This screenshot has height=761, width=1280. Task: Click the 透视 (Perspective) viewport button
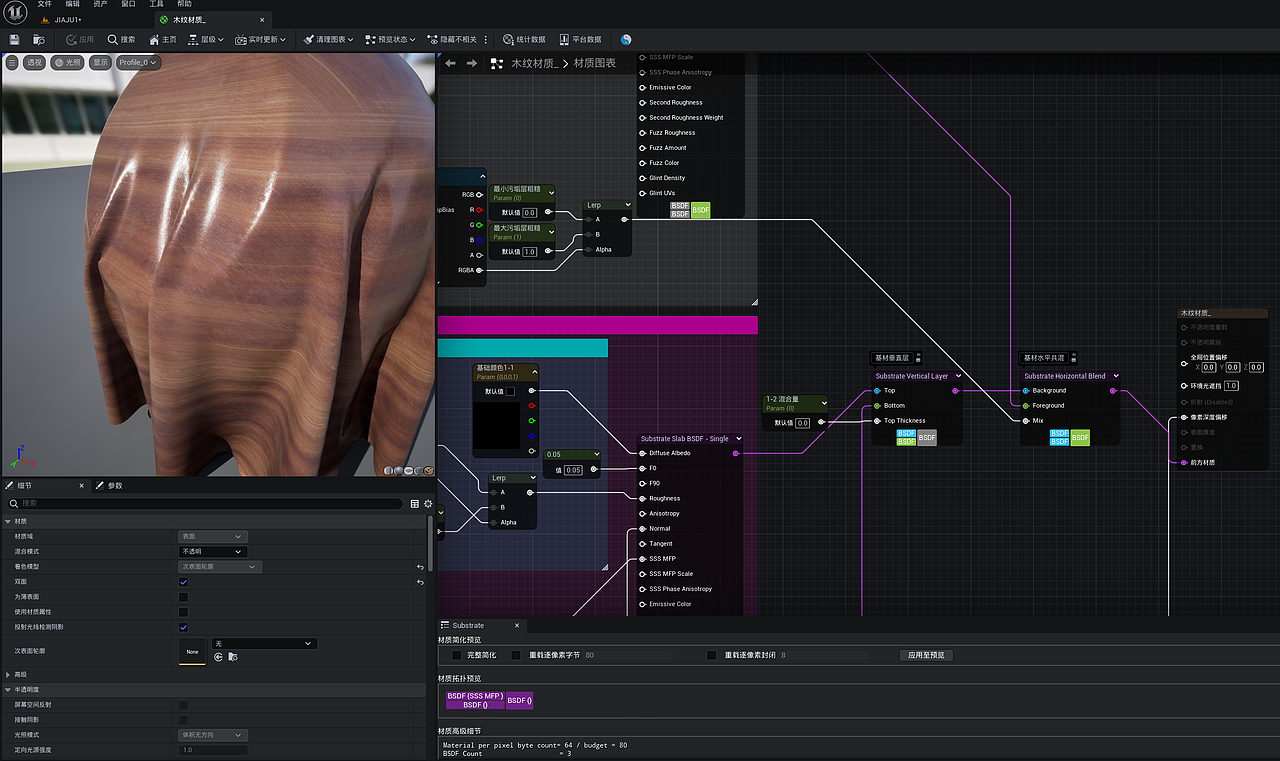(35, 62)
